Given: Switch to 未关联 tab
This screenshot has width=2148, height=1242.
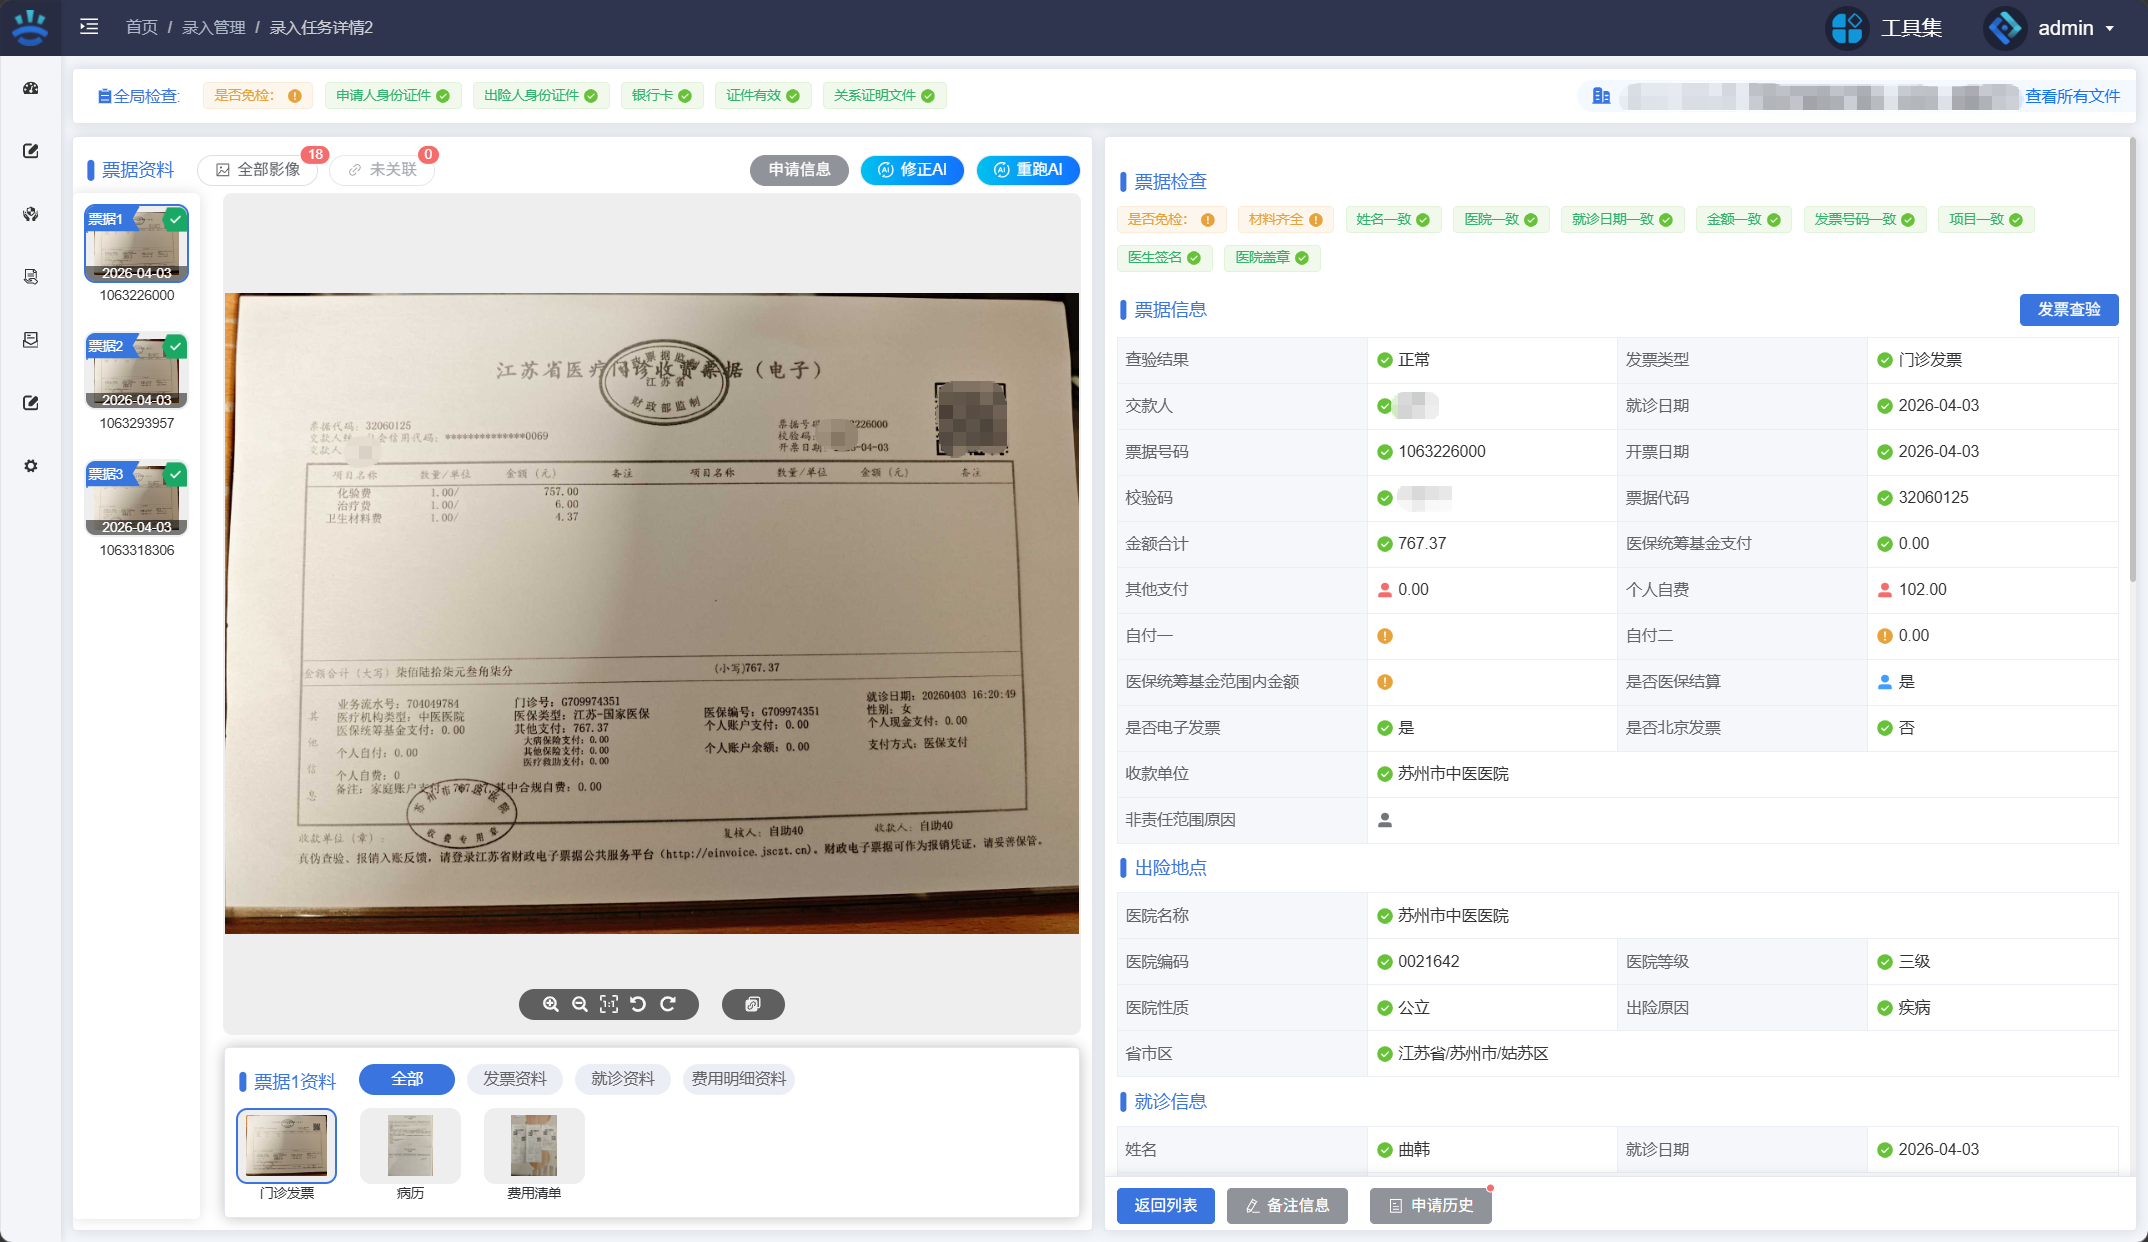Looking at the screenshot, I should pyautogui.click(x=382, y=170).
